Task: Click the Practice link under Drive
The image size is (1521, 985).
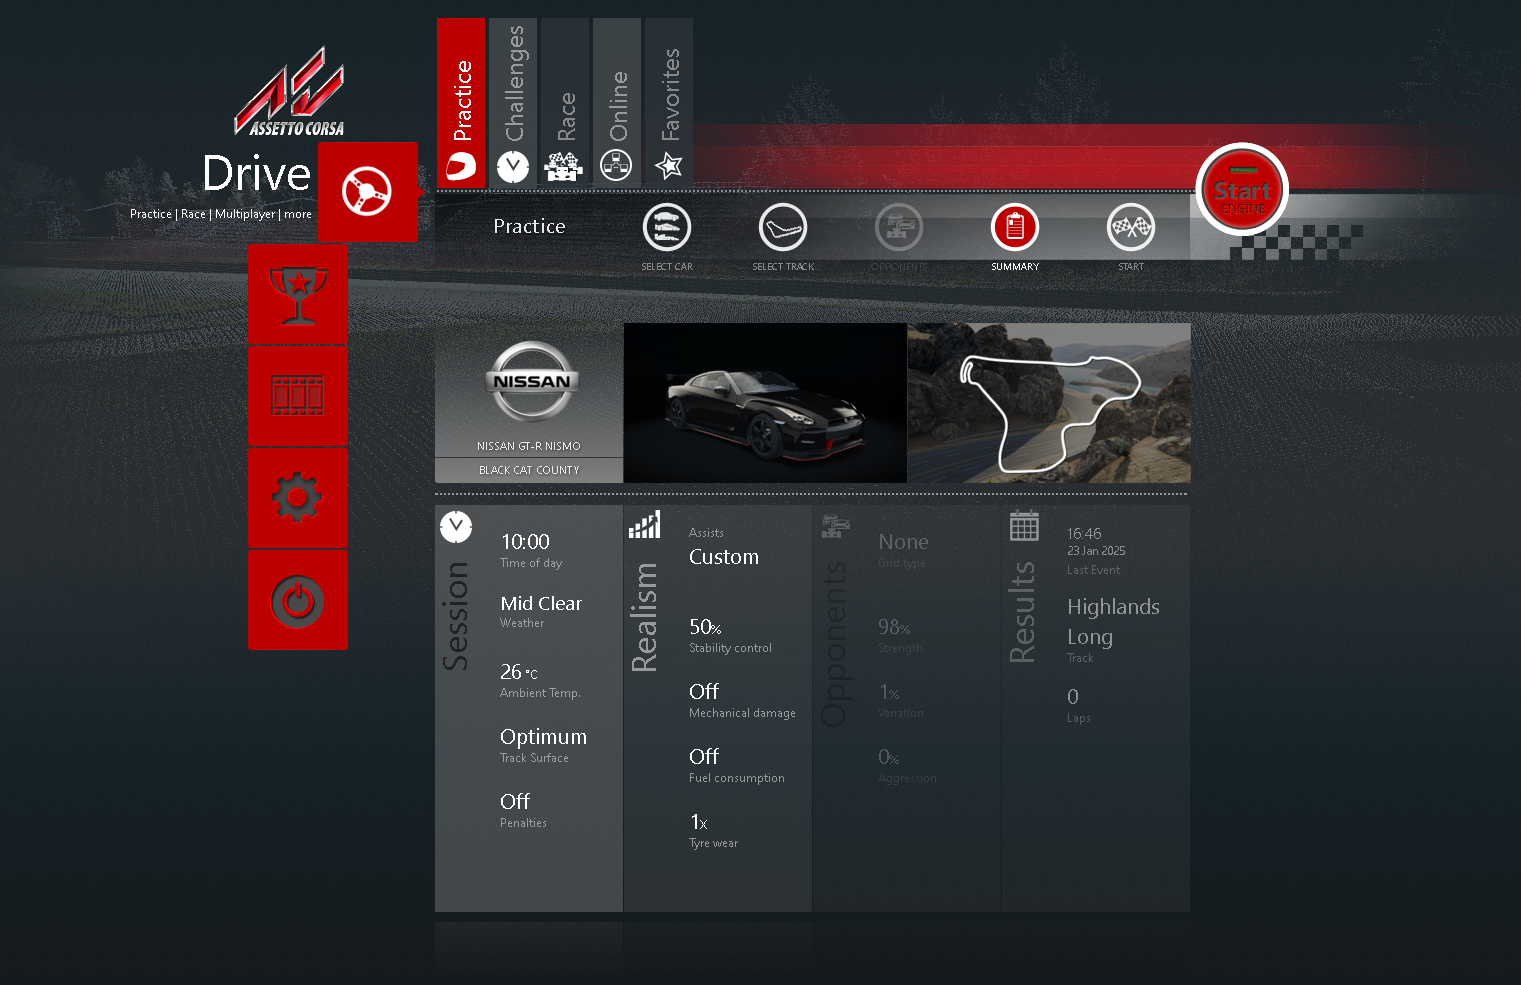Action: [151, 214]
